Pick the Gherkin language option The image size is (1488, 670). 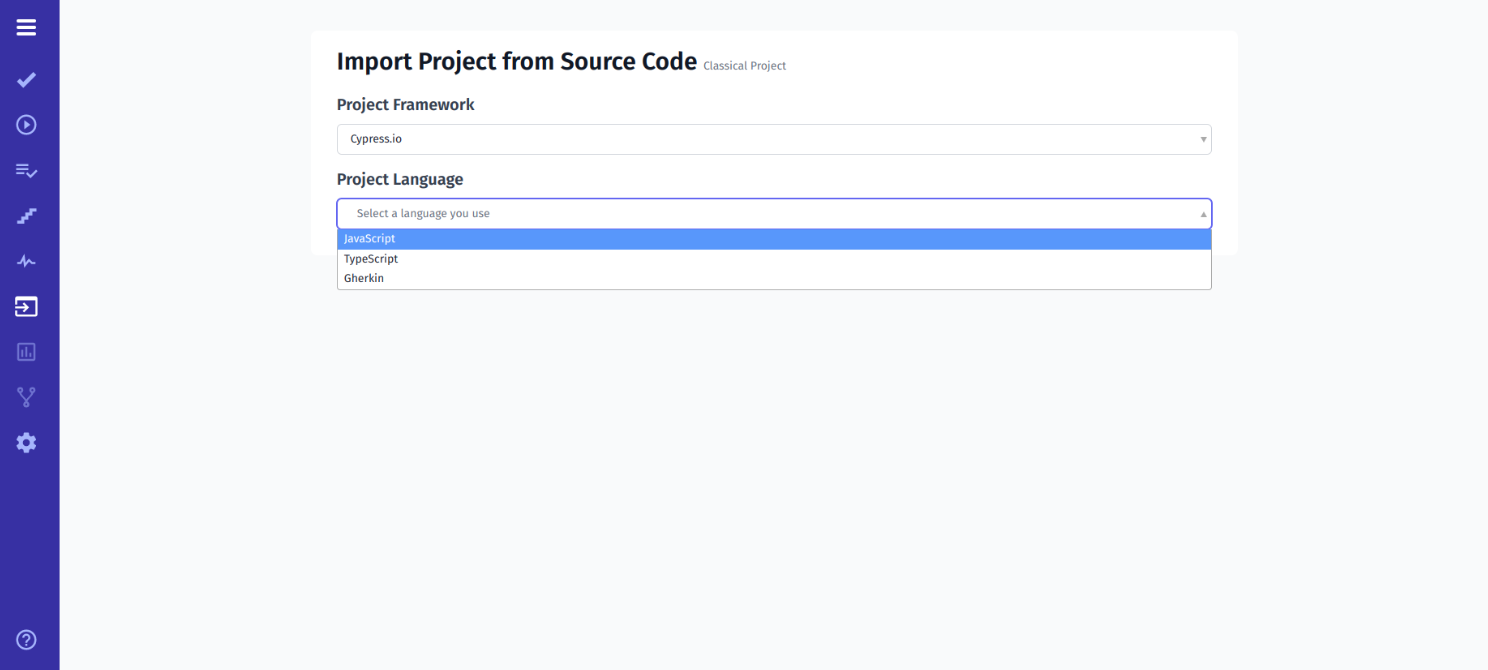tap(364, 279)
